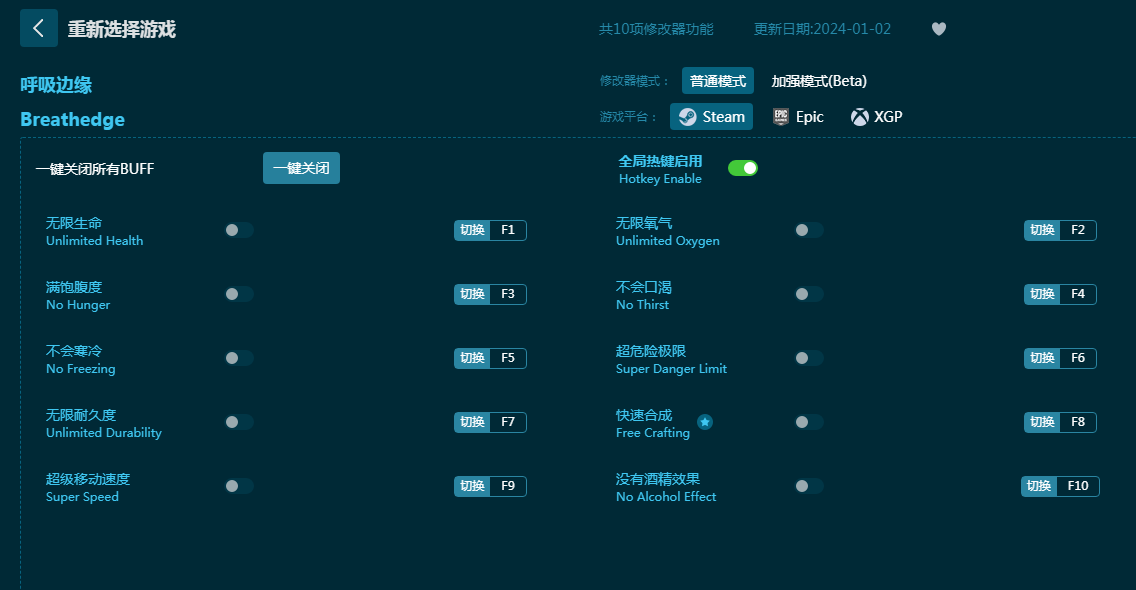The height and width of the screenshot is (590, 1136).
Task: Click the F6 hotkey button for Super Danger Limit
Action: 1060,358
